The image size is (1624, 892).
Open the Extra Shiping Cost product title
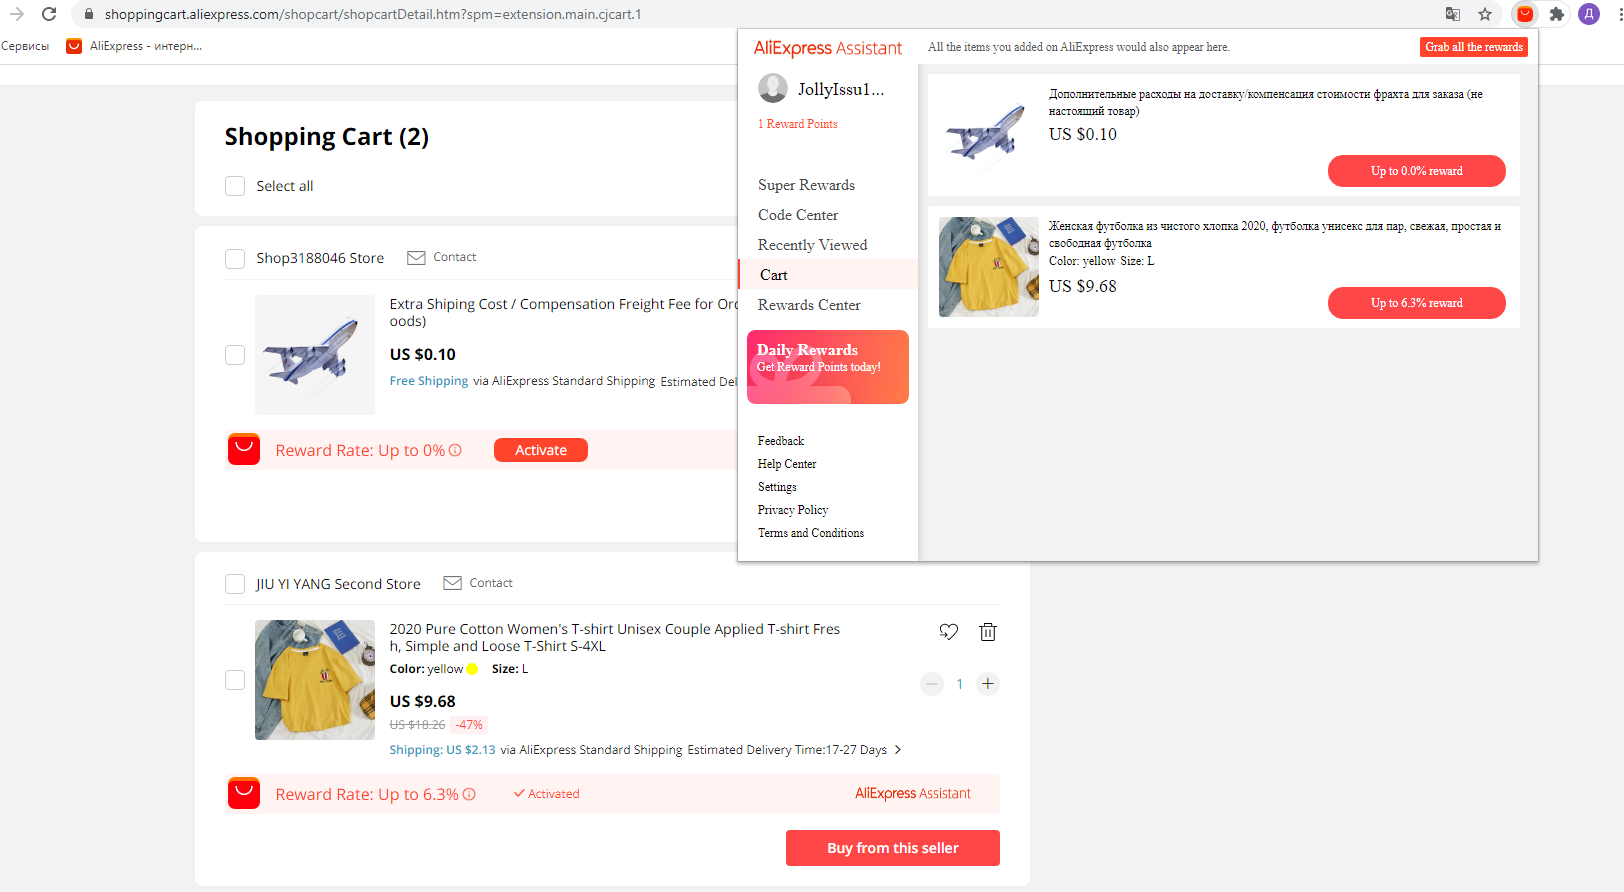(563, 312)
